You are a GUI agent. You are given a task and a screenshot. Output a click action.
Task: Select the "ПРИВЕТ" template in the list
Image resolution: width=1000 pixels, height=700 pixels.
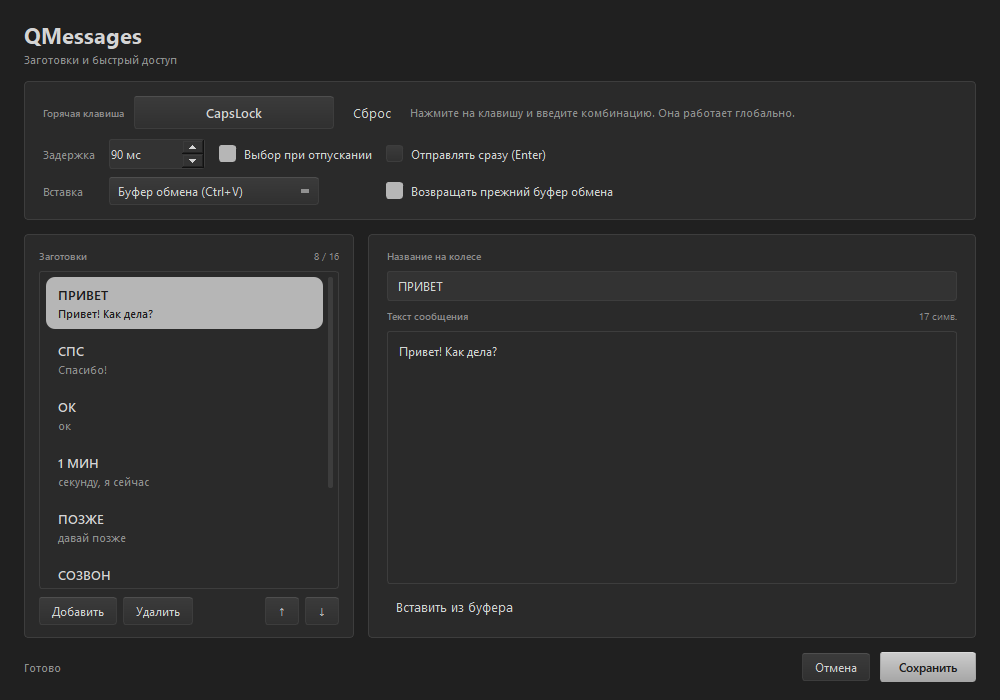[184, 303]
